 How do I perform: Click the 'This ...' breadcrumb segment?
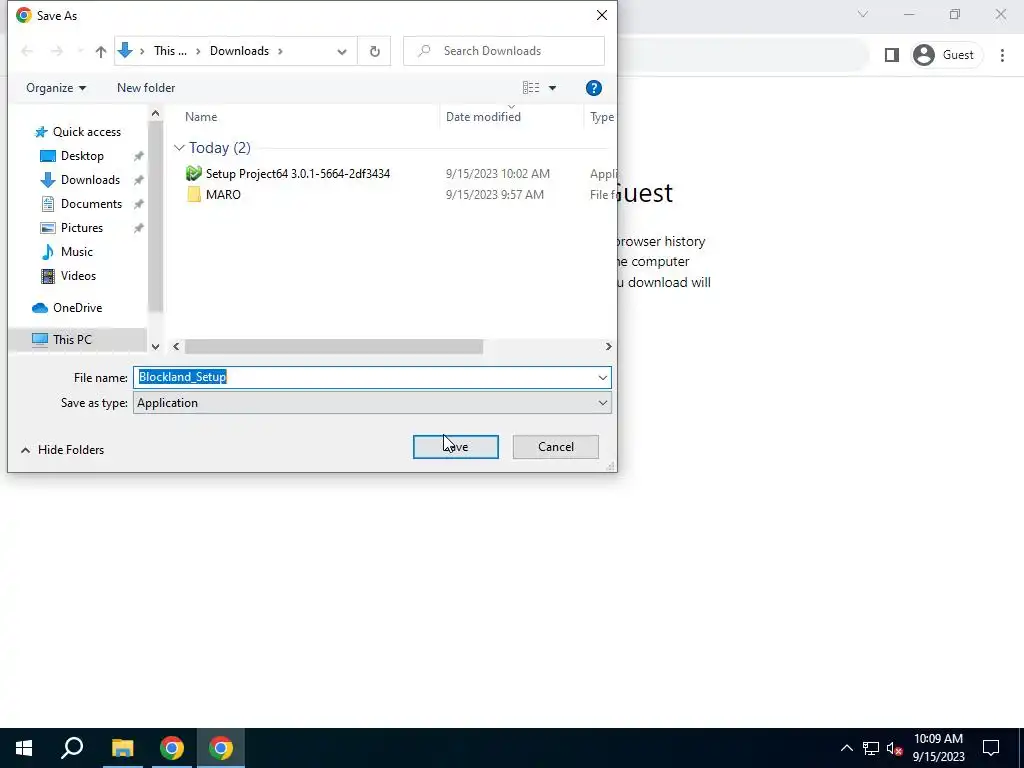coord(170,51)
